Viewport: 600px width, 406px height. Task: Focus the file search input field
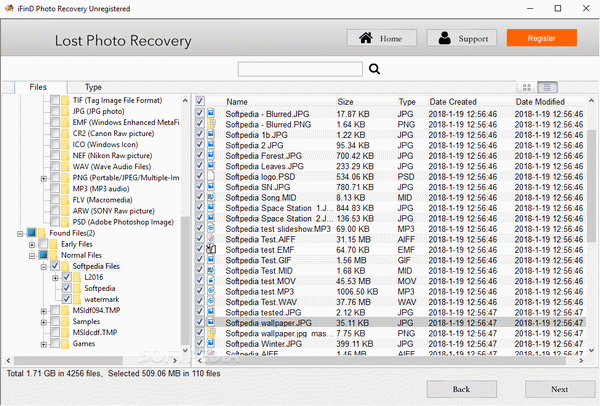click(x=300, y=69)
